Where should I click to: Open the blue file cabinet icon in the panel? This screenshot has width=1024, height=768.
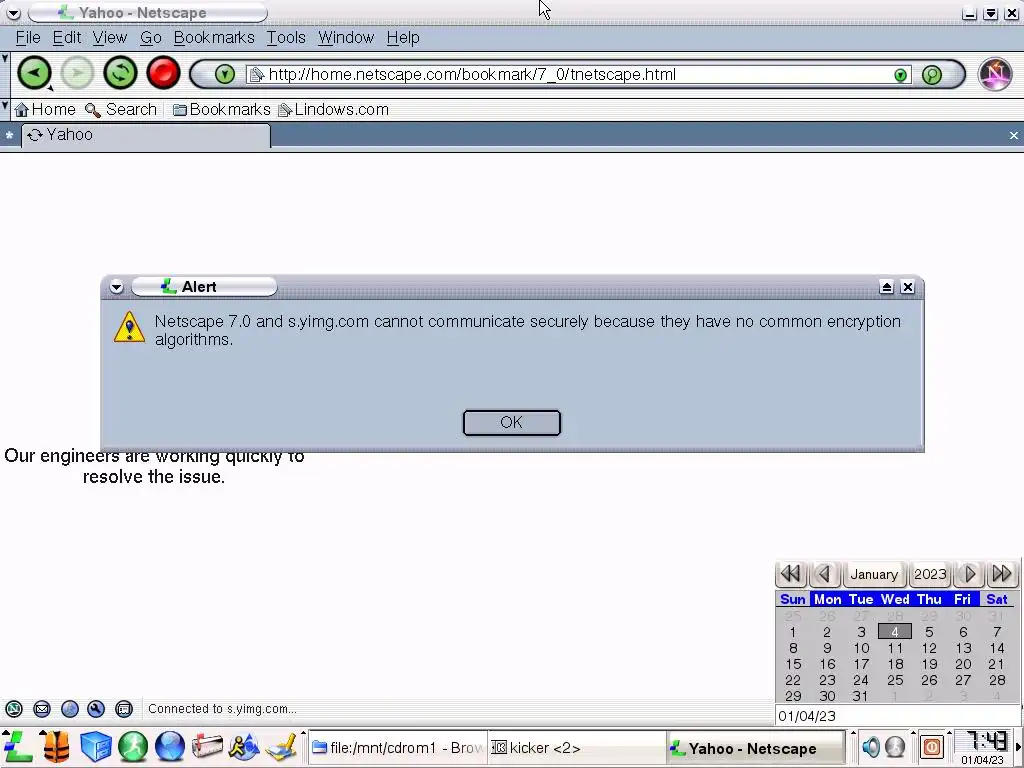[96, 746]
